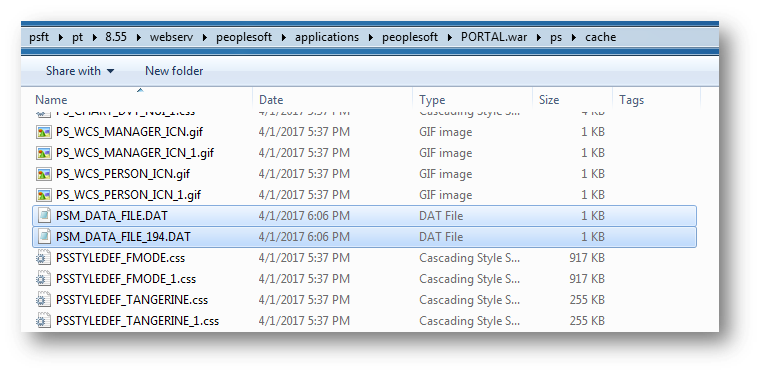Navigate to pt in address bar

[78, 37]
